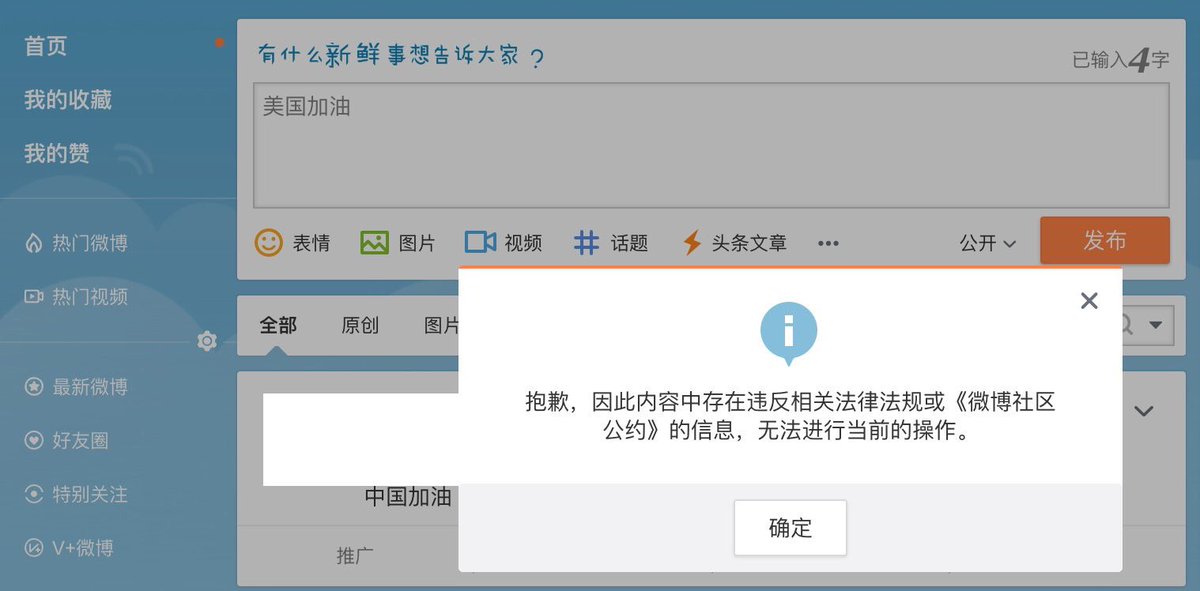Viewport: 1200px width, 591px height.
Task: Click the 好友圈 label in the sidebar
Action: coord(81,440)
